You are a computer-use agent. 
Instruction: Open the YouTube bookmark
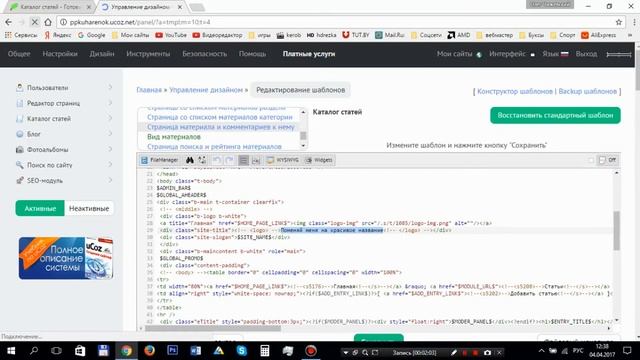(x=171, y=35)
